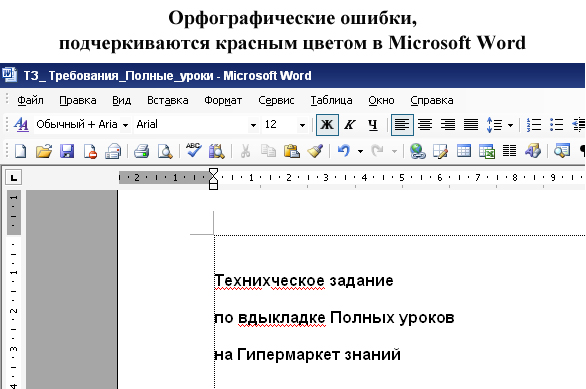Toggle underline formatting (Ч)
Screen dimensions: 586x389
pyautogui.click(x=373, y=125)
